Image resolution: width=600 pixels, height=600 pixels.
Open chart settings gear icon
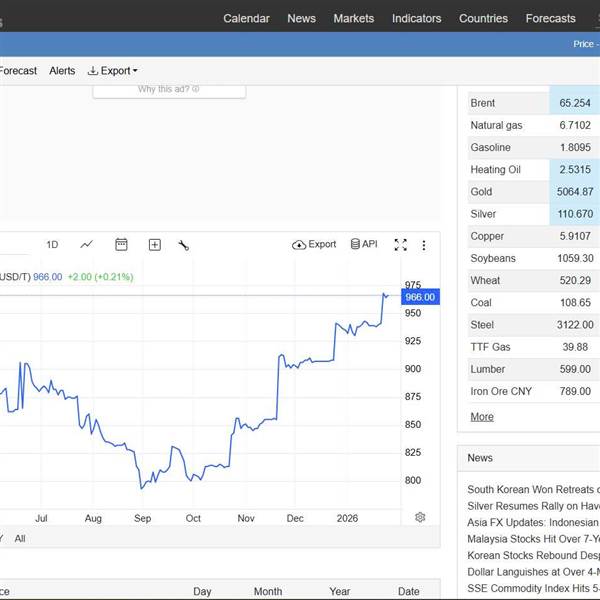point(420,517)
